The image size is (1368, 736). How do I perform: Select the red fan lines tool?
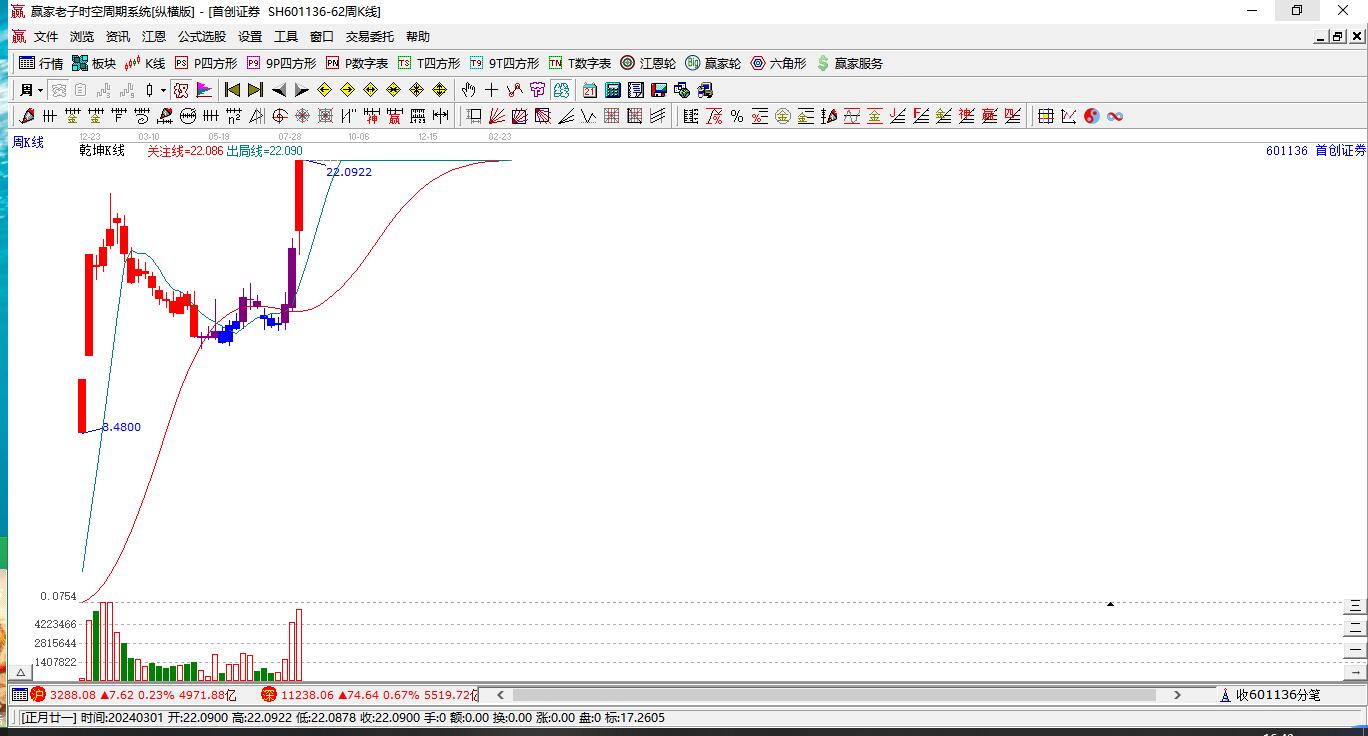pos(496,116)
